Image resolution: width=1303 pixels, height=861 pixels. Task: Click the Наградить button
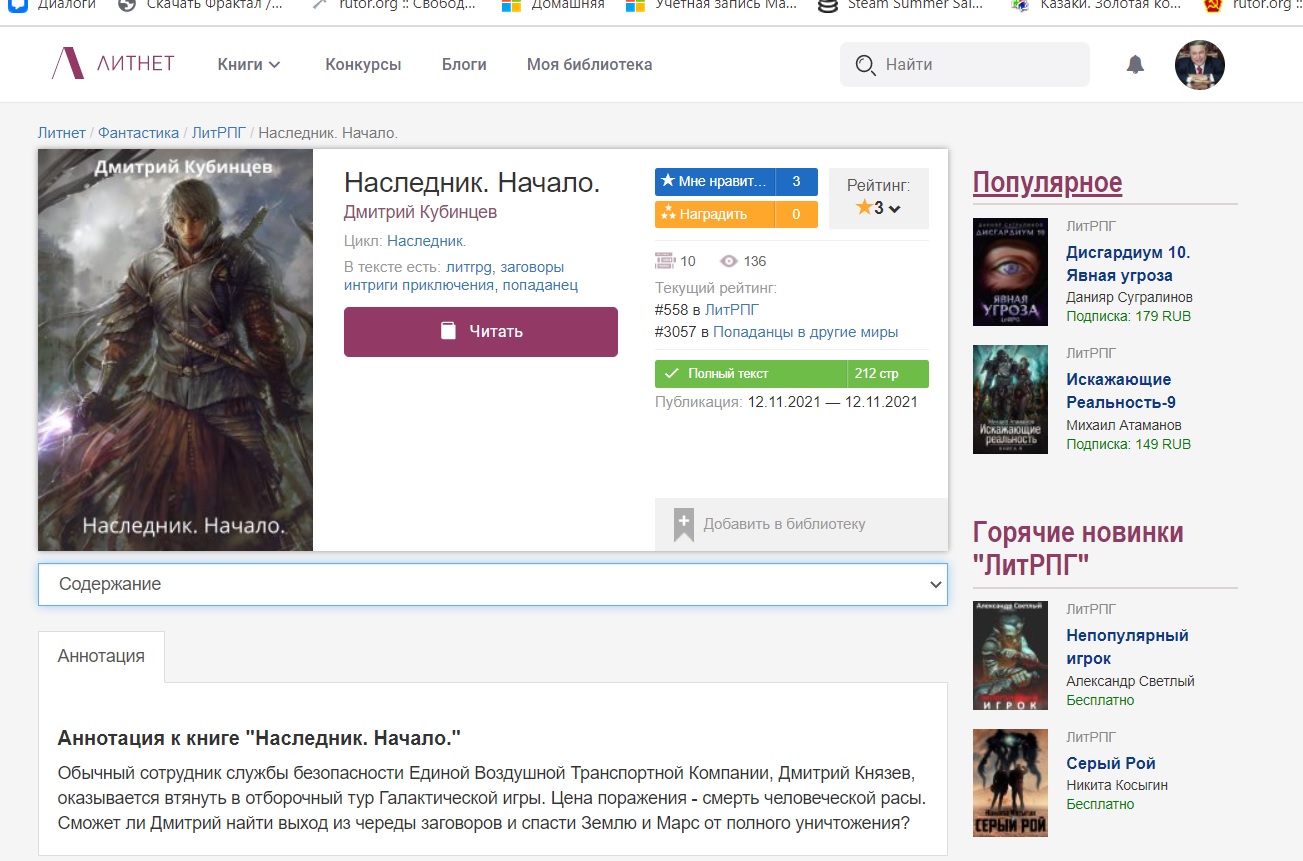point(715,214)
